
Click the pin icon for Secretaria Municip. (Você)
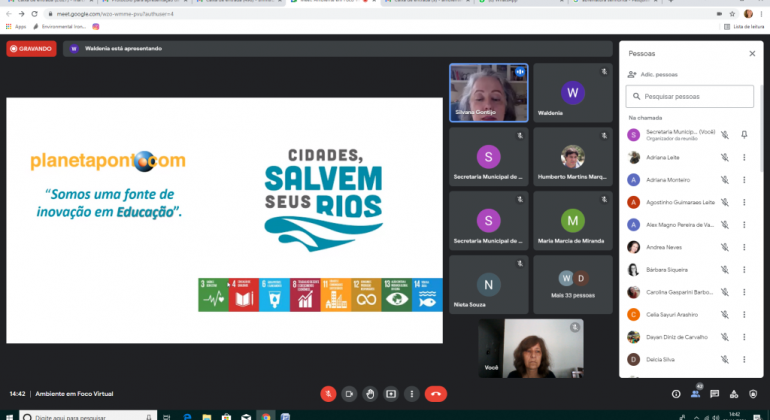(744, 135)
